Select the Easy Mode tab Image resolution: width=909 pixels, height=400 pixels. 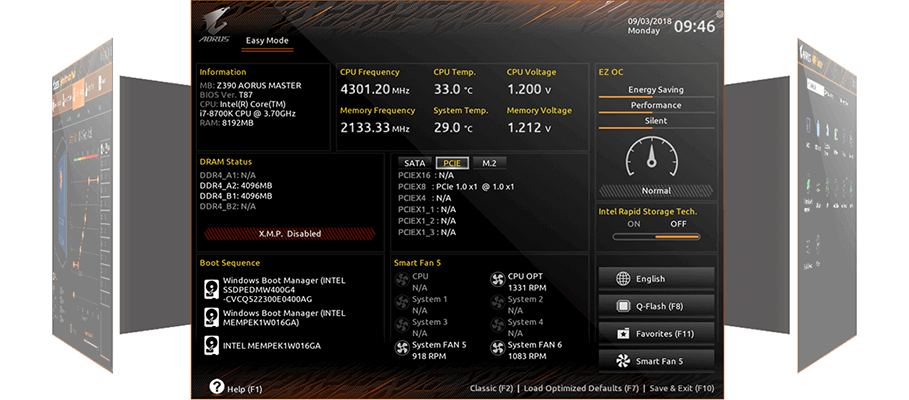click(267, 41)
